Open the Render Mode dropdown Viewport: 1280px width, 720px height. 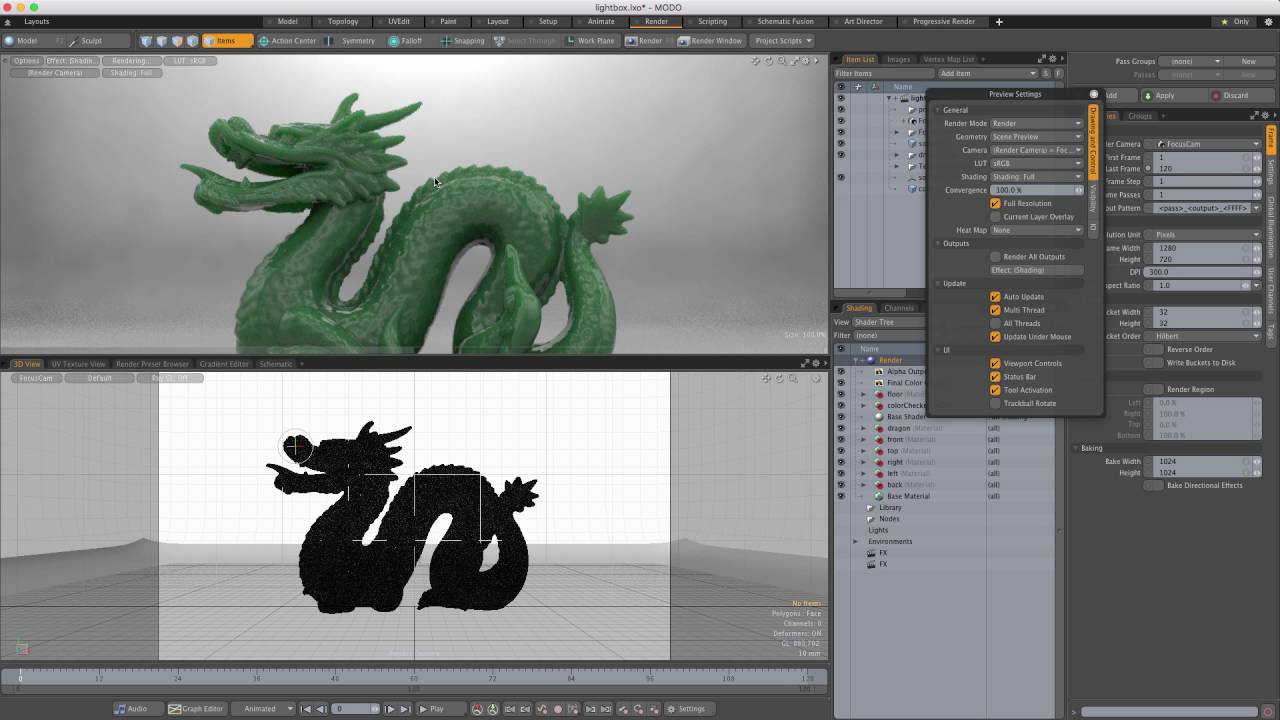click(1036, 123)
